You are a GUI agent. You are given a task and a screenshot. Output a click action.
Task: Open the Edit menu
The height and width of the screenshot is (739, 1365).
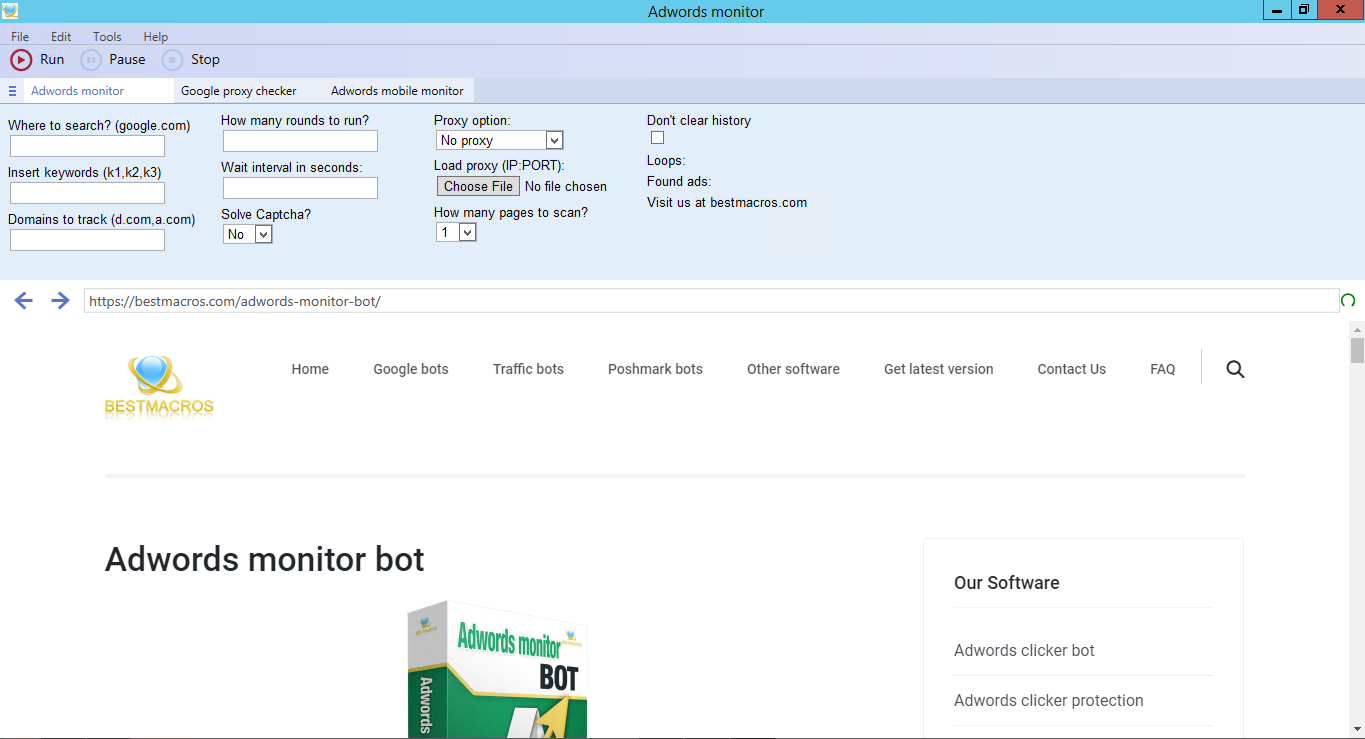(x=61, y=37)
